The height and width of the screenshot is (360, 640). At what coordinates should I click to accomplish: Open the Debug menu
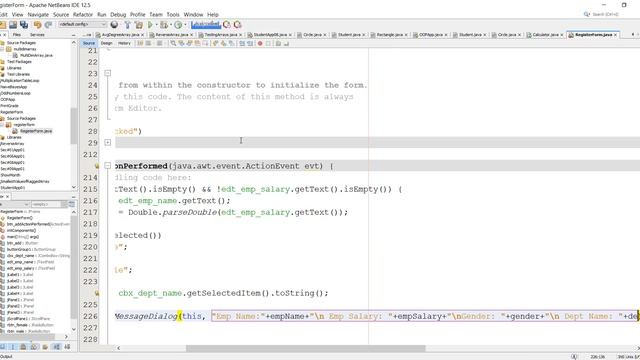click(x=118, y=15)
